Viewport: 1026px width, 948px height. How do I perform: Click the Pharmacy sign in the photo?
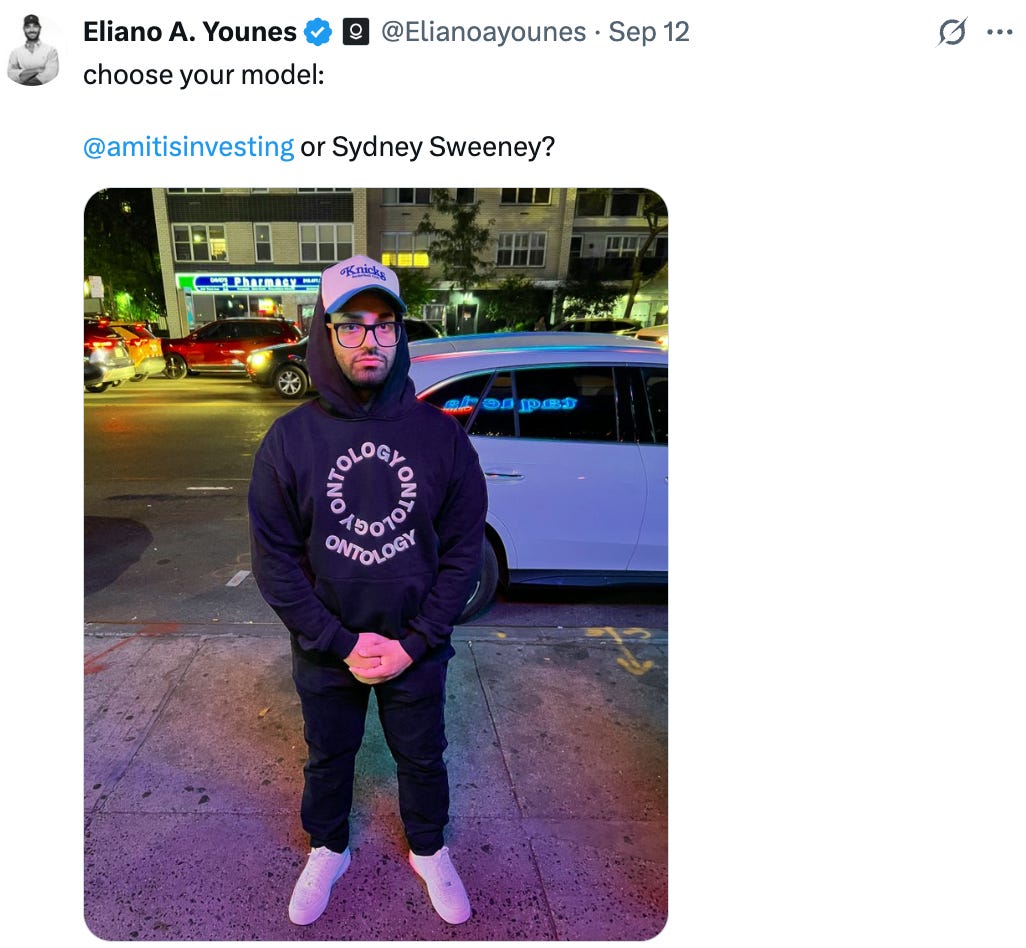(x=247, y=283)
